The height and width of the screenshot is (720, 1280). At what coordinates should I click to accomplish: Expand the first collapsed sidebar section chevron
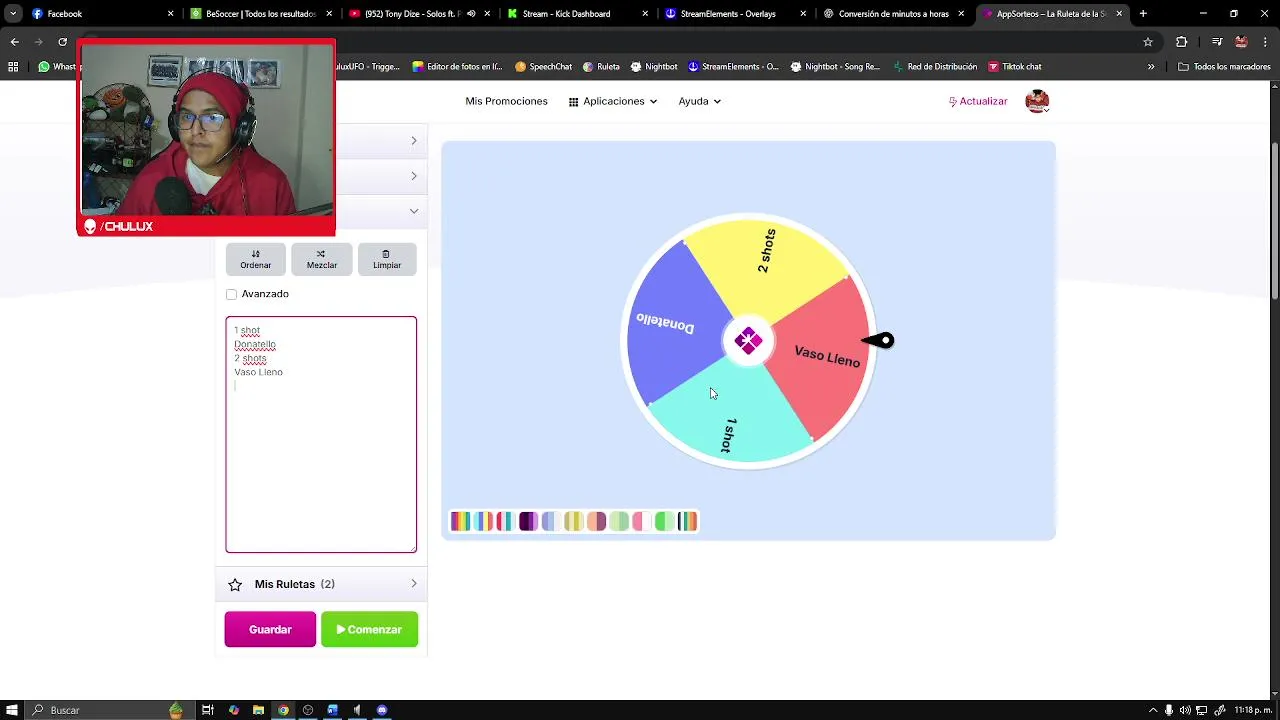point(414,141)
